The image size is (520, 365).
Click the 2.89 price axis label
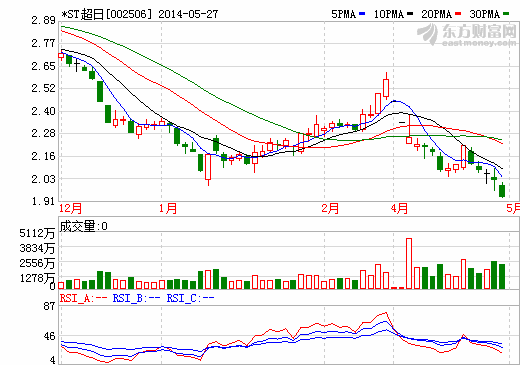coord(43,20)
